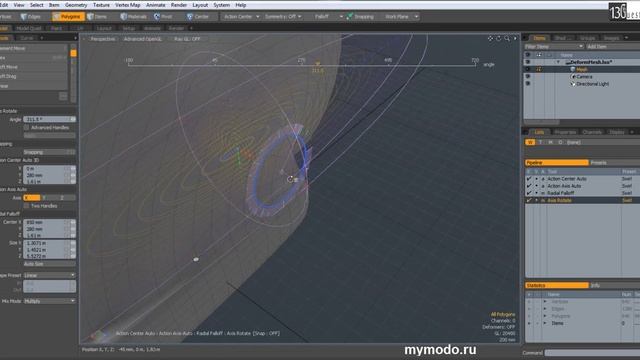Switch to the Images tab

point(611,38)
